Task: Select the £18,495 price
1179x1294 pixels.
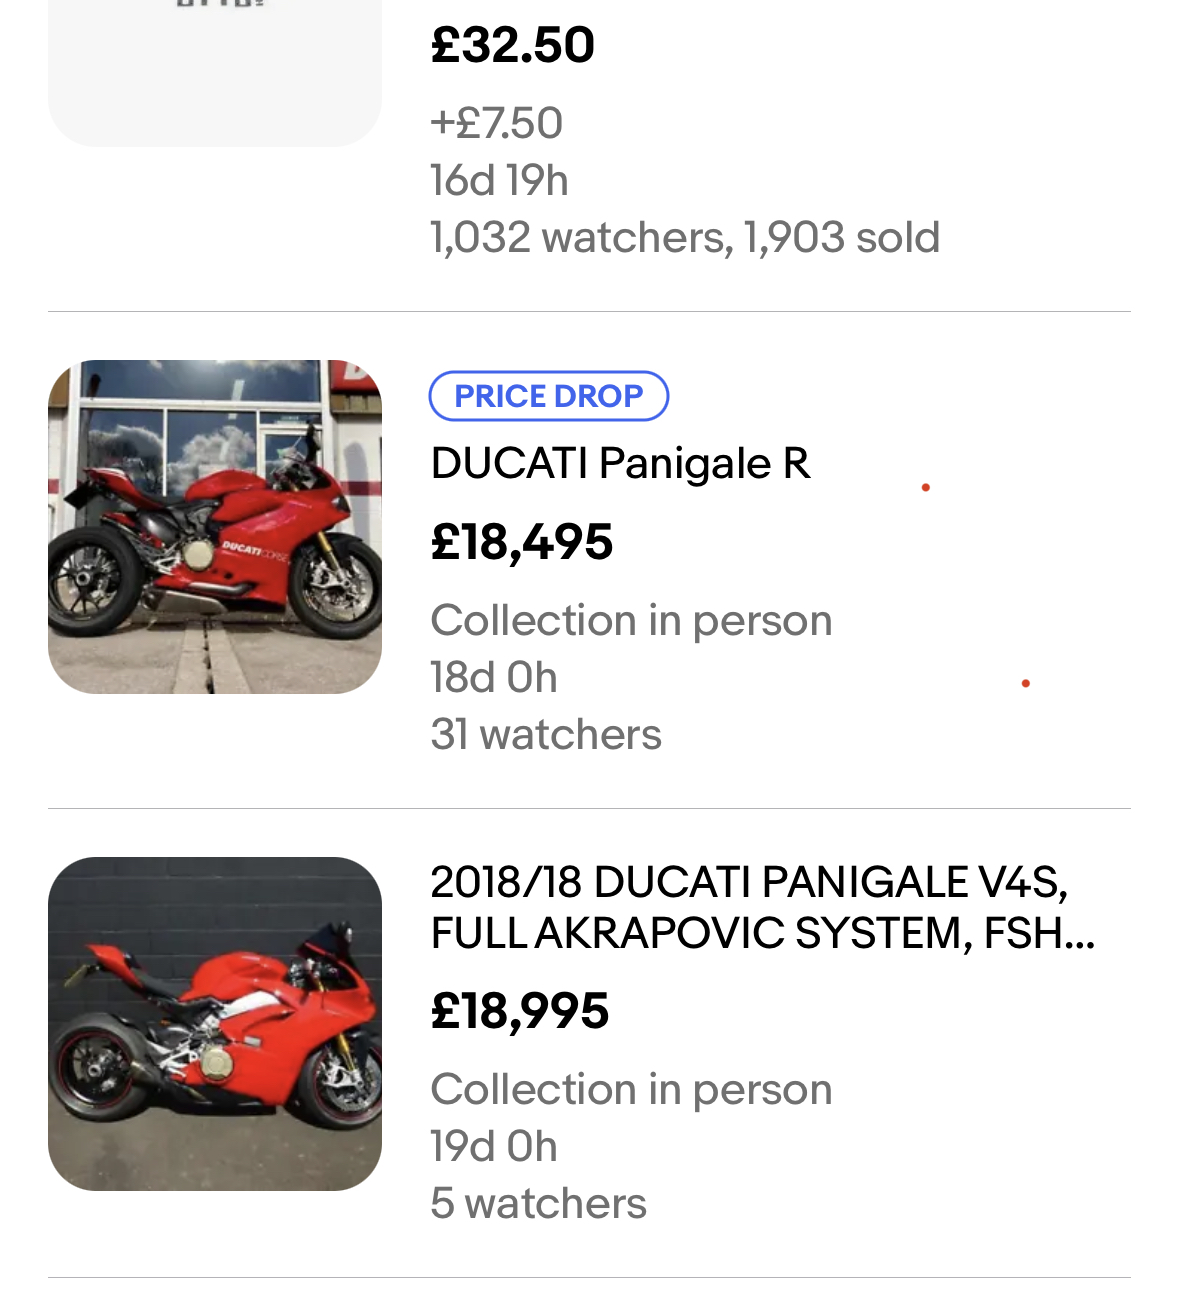Action: click(x=521, y=542)
